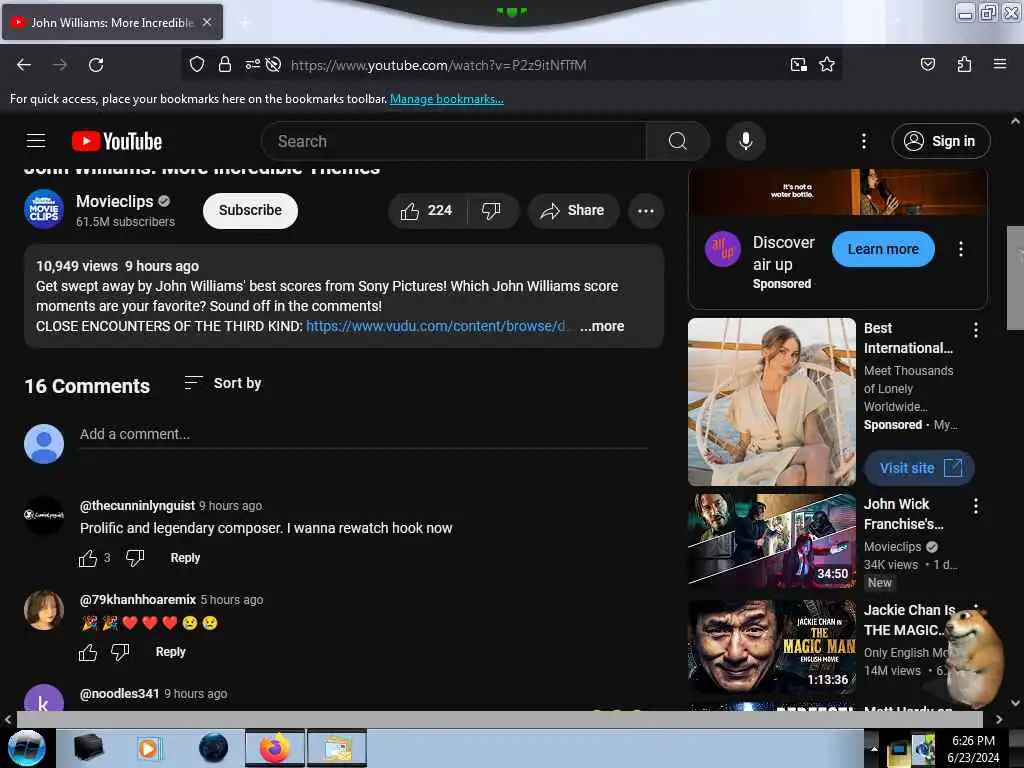Bookmark this page with the star icon

827,65
